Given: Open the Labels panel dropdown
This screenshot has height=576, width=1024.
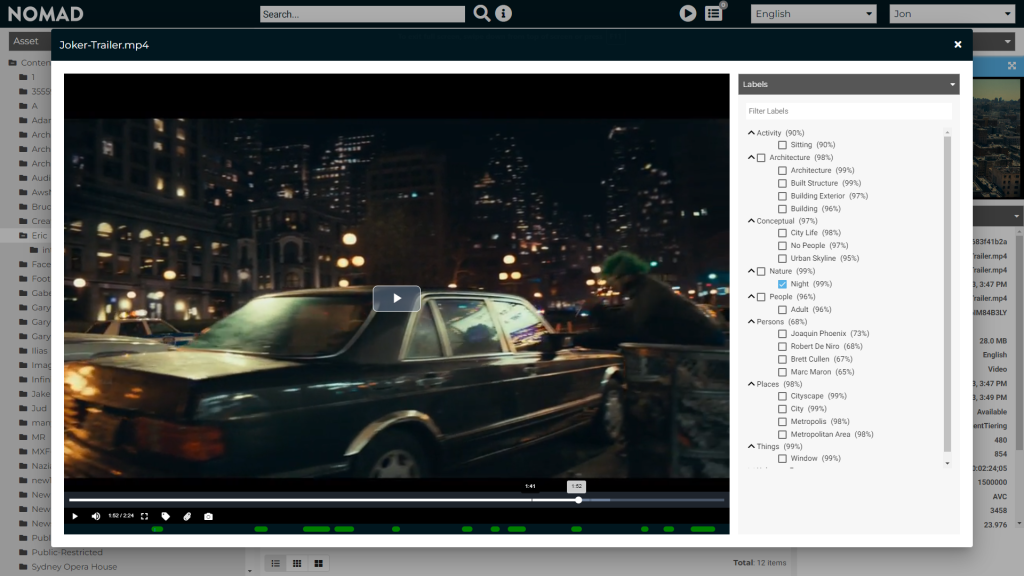Looking at the screenshot, I should pyautogui.click(x=848, y=84).
